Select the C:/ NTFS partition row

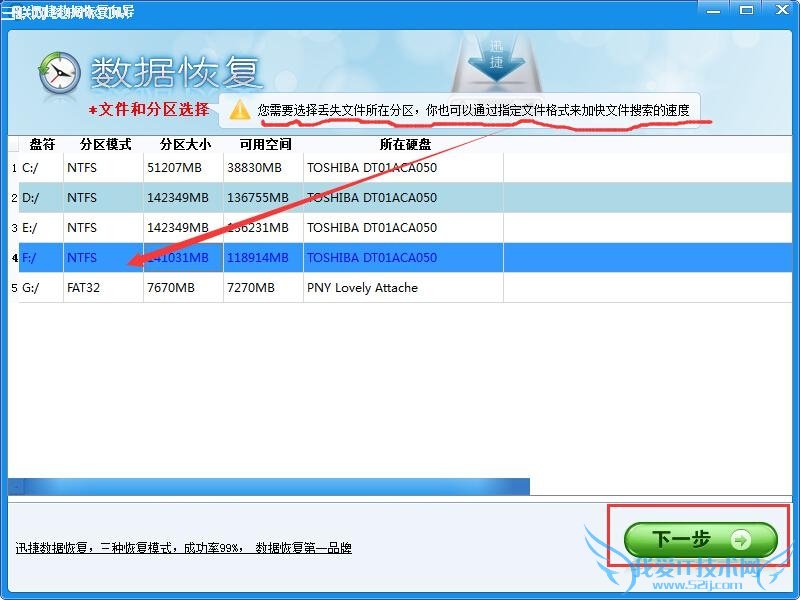tap(200, 168)
